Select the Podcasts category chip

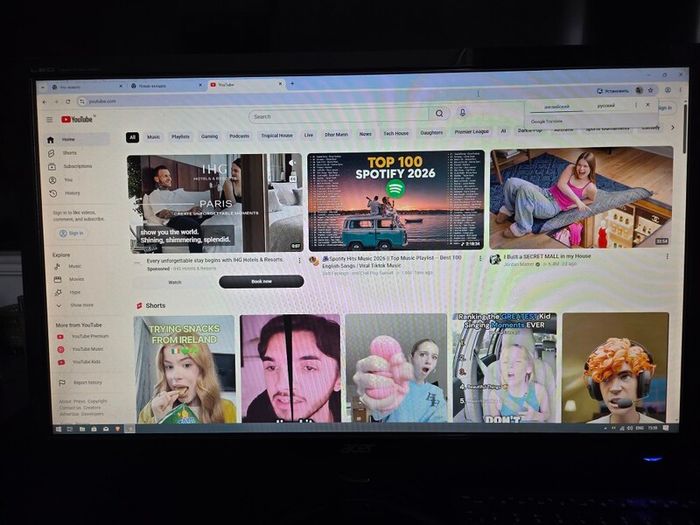pos(239,135)
